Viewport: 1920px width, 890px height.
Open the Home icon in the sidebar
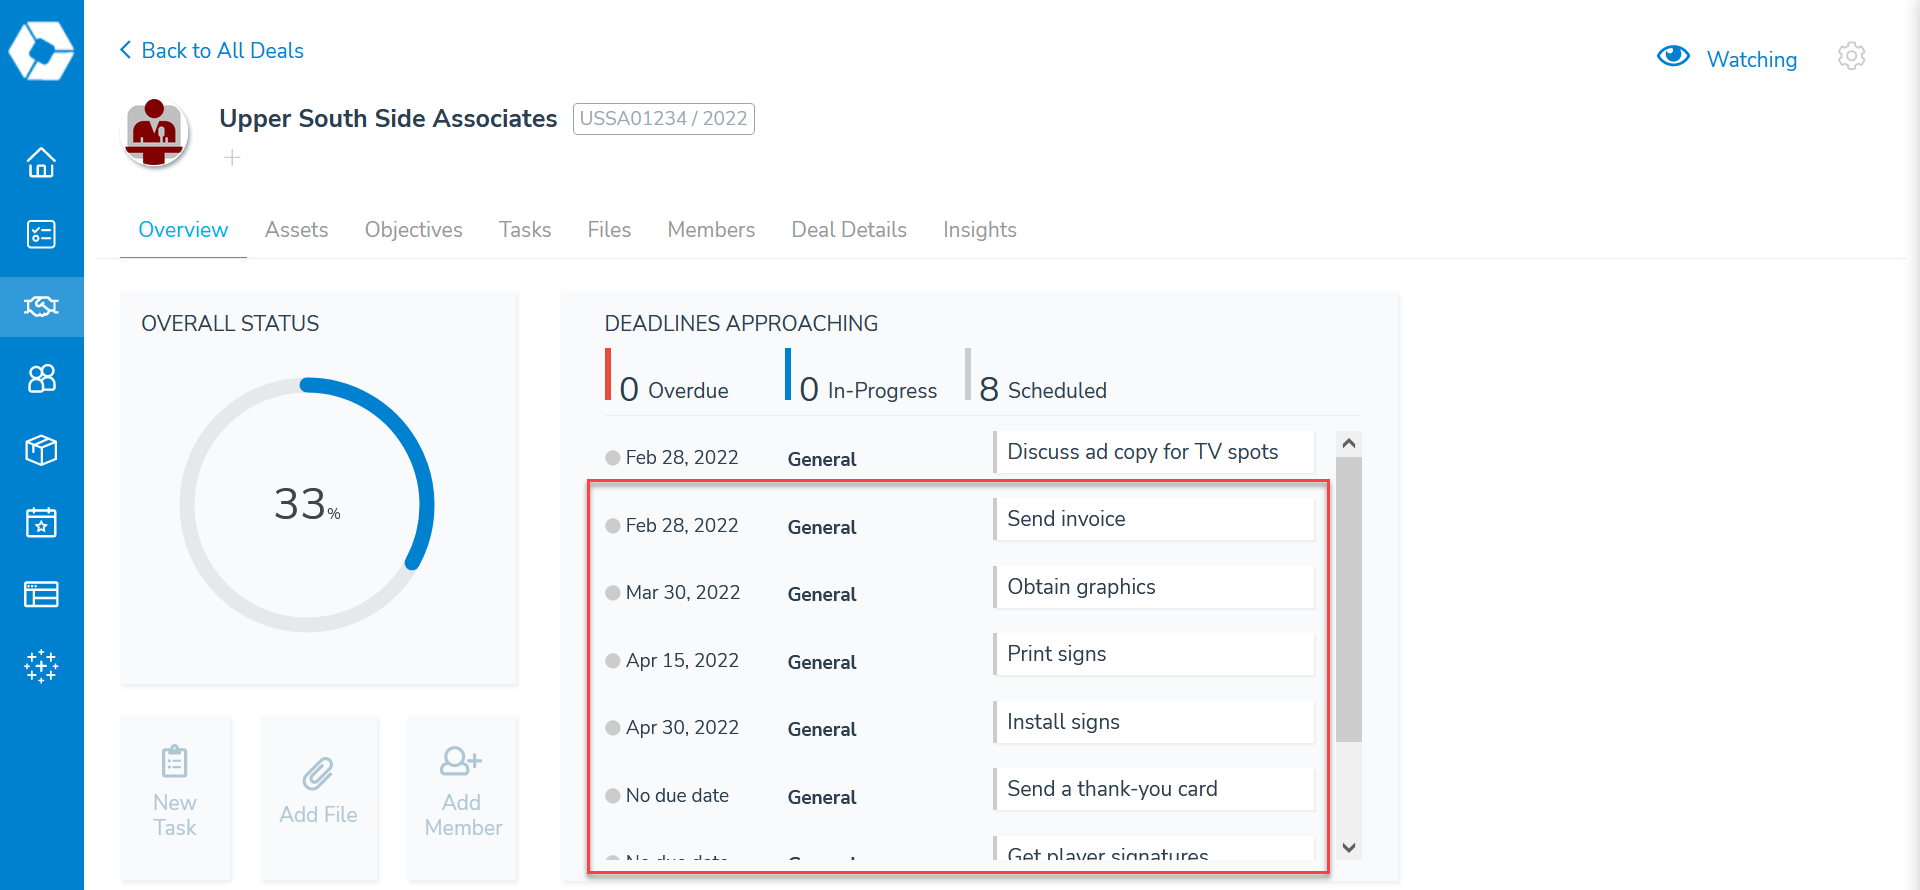click(x=41, y=162)
